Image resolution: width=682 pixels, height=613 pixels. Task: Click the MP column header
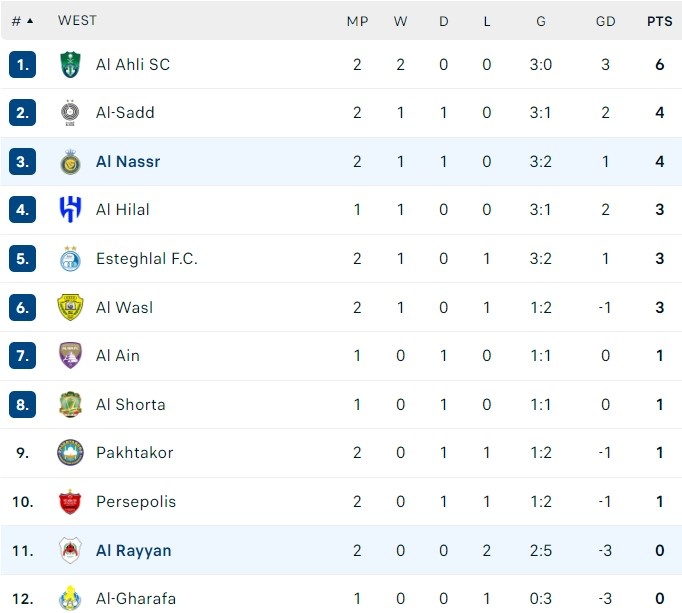point(357,21)
